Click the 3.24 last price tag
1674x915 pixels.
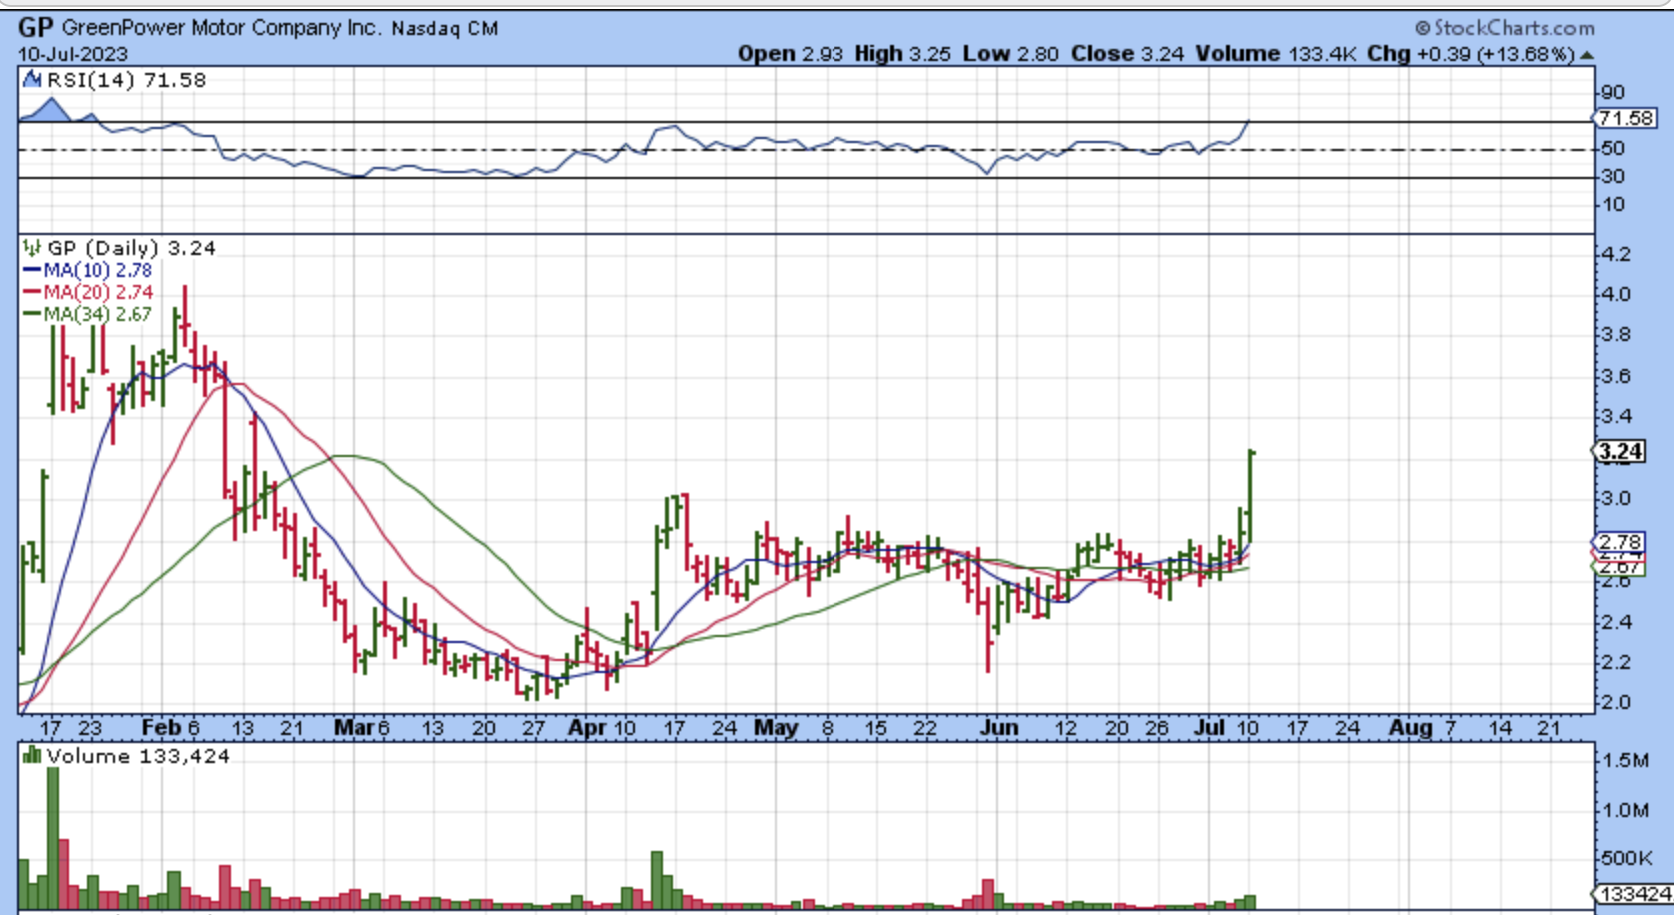click(1620, 452)
